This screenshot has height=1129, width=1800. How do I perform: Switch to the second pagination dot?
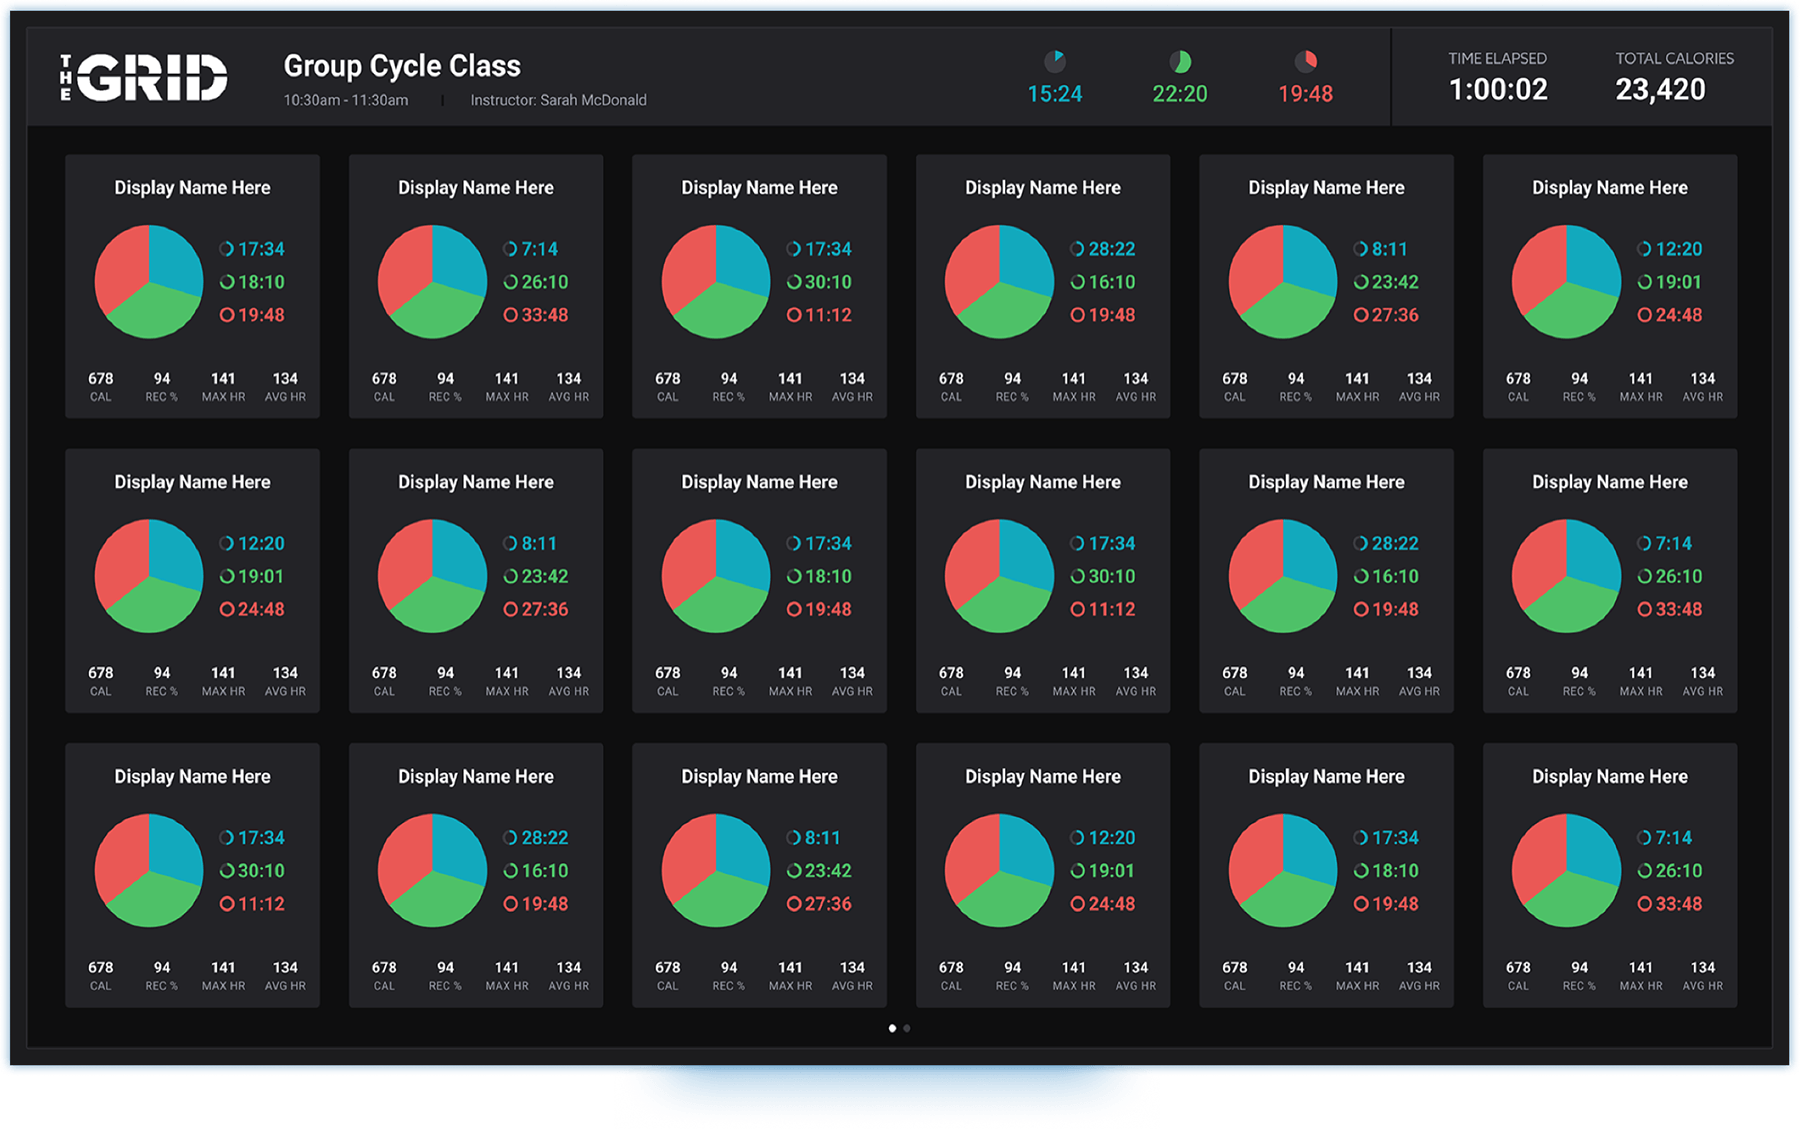pos(907,1028)
